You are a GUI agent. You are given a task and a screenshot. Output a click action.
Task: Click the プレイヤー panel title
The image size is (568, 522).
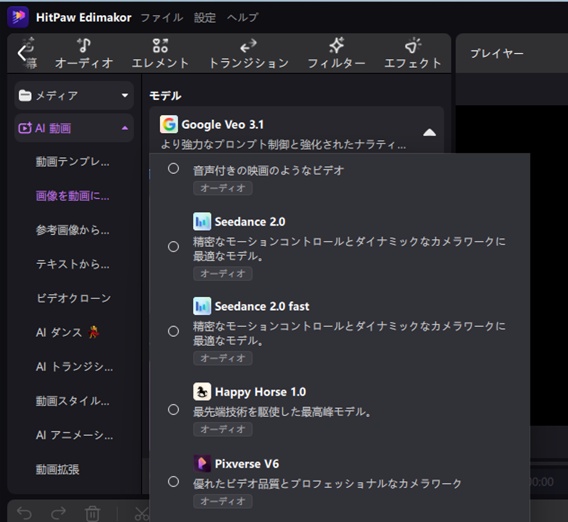tap(497, 54)
